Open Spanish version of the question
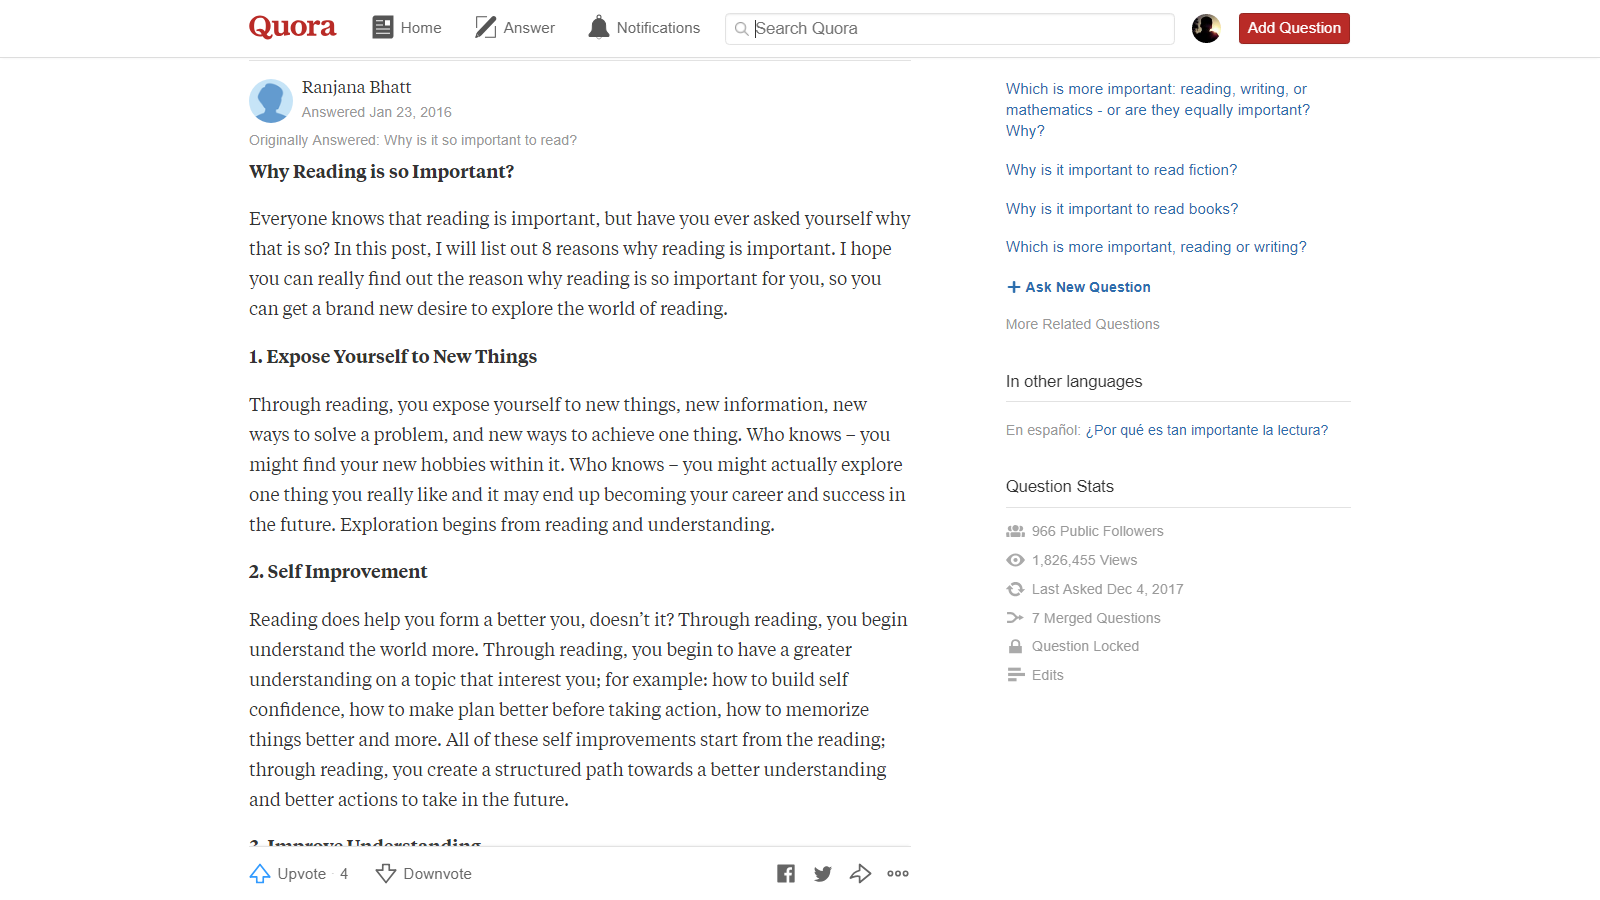The image size is (1600, 900). [1206, 430]
